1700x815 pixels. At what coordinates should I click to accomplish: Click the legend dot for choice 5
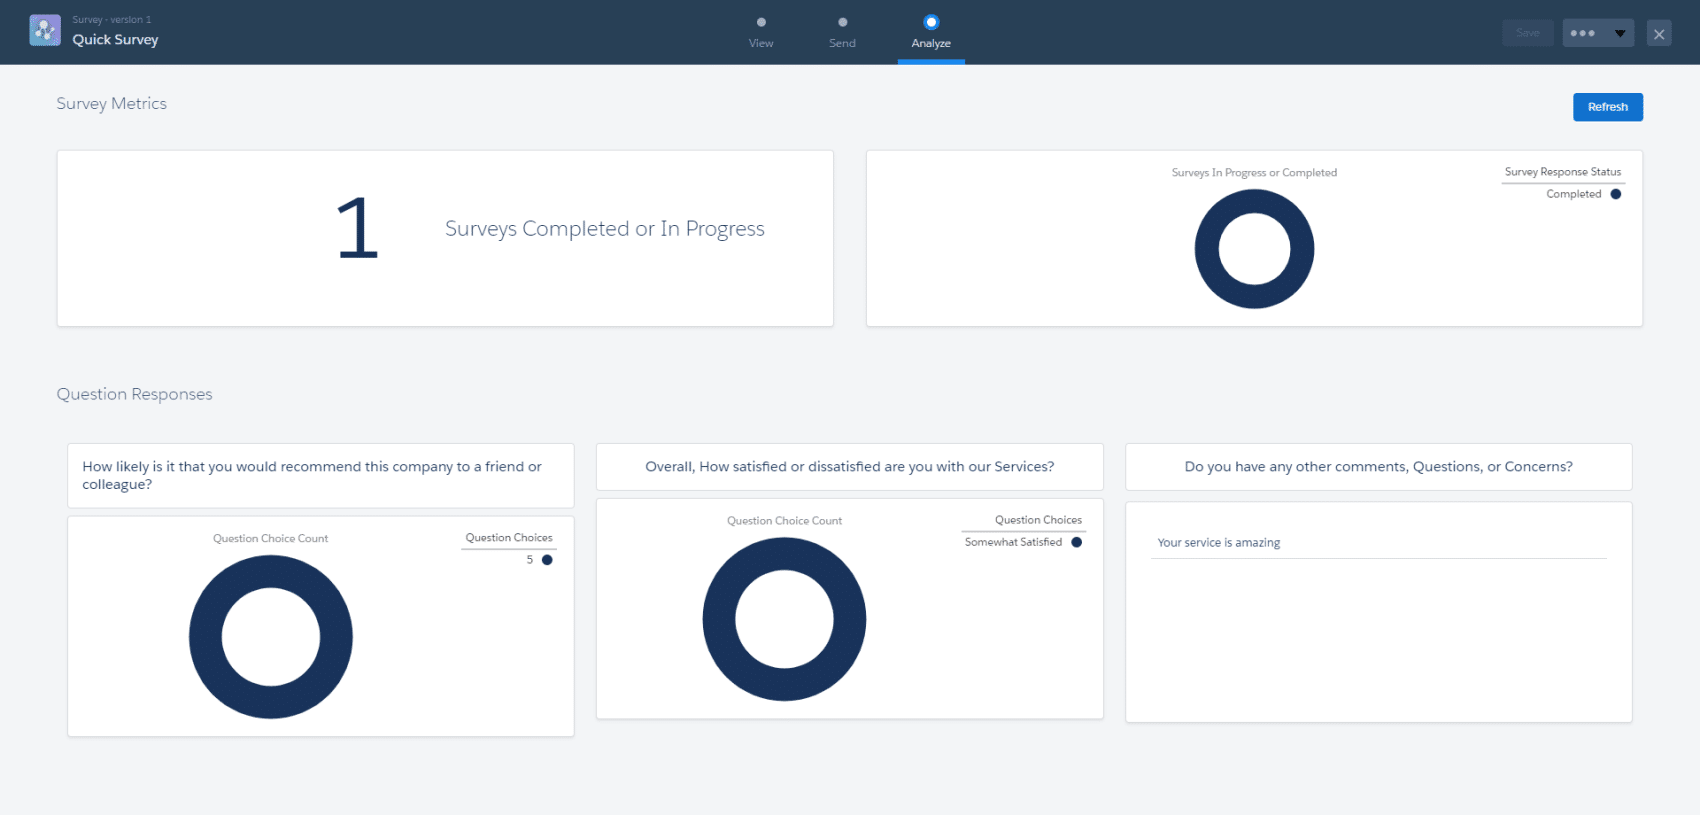click(547, 560)
